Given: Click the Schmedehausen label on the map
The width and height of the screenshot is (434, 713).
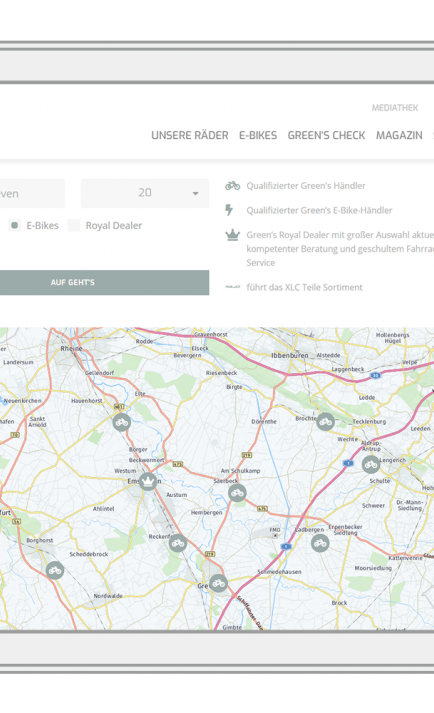Looking at the screenshot, I should tap(279, 572).
